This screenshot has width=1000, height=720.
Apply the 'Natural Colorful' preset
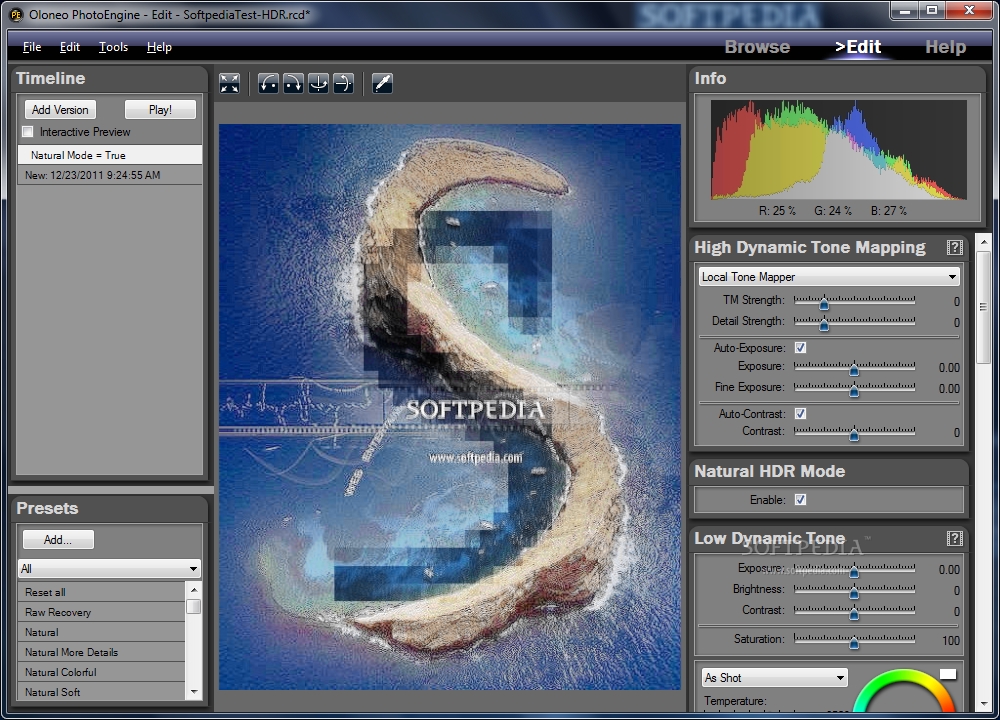[101, 672]
